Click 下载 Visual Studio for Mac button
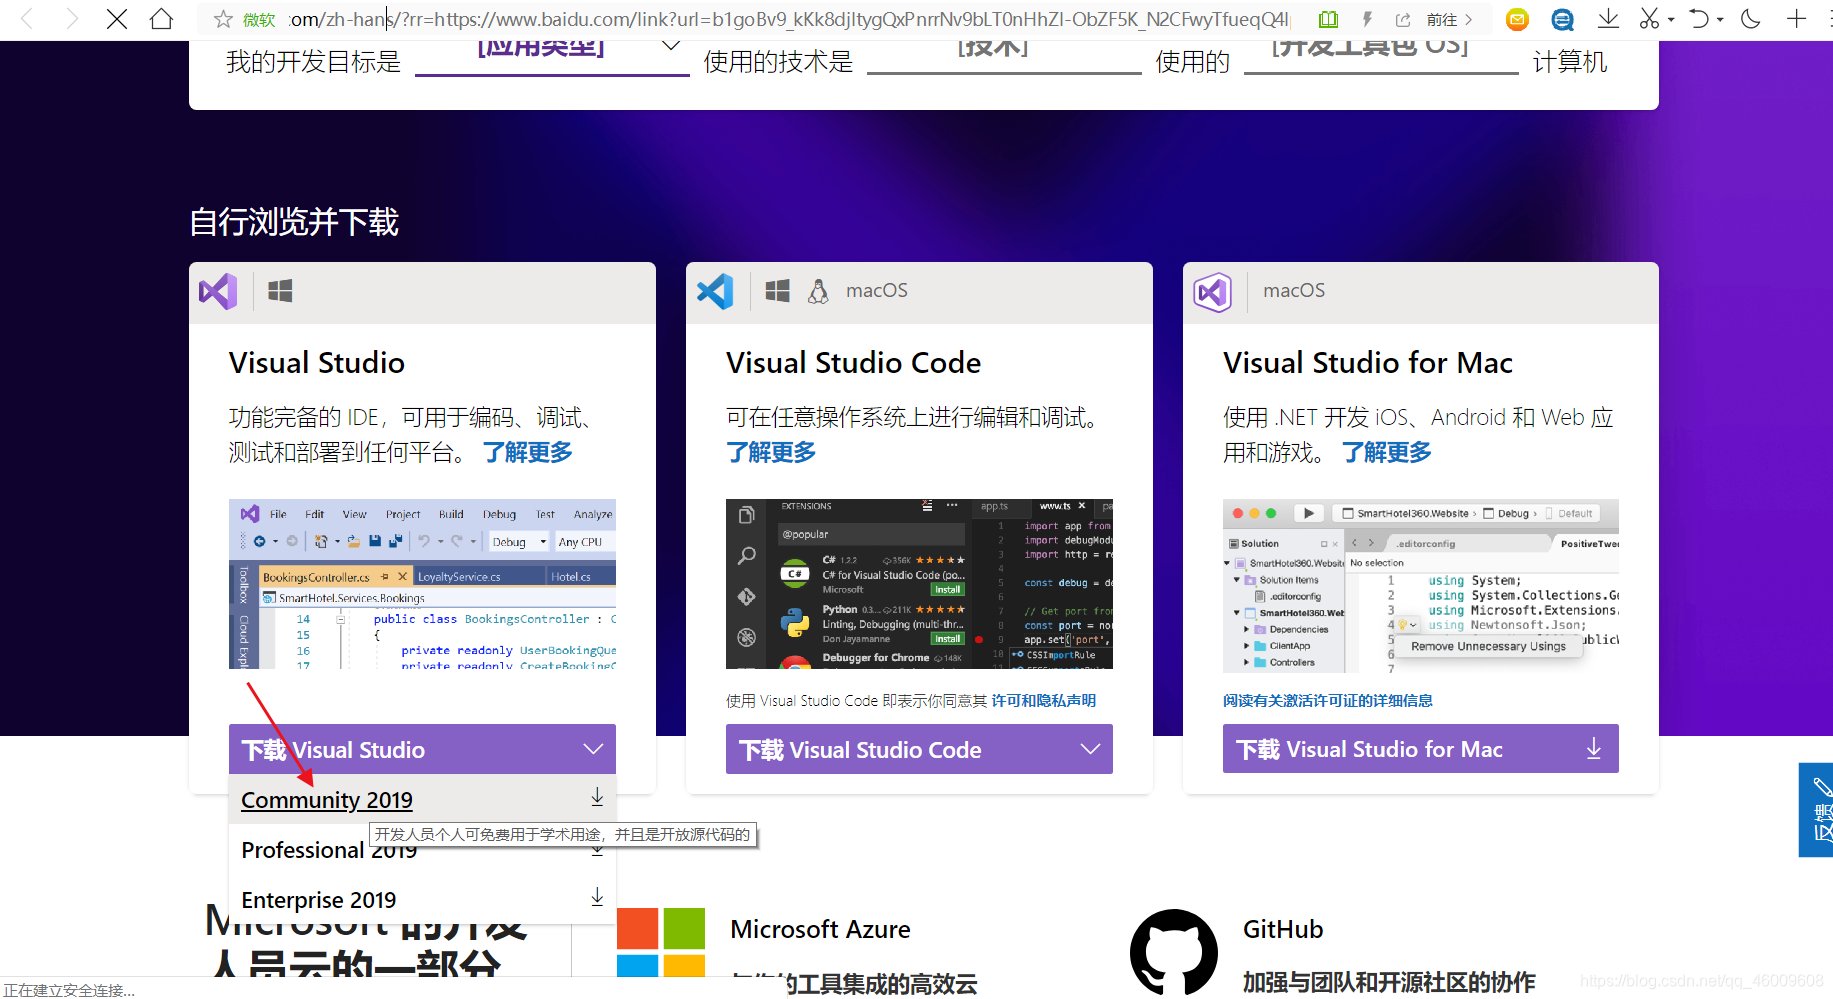 tap(1421, 749)
